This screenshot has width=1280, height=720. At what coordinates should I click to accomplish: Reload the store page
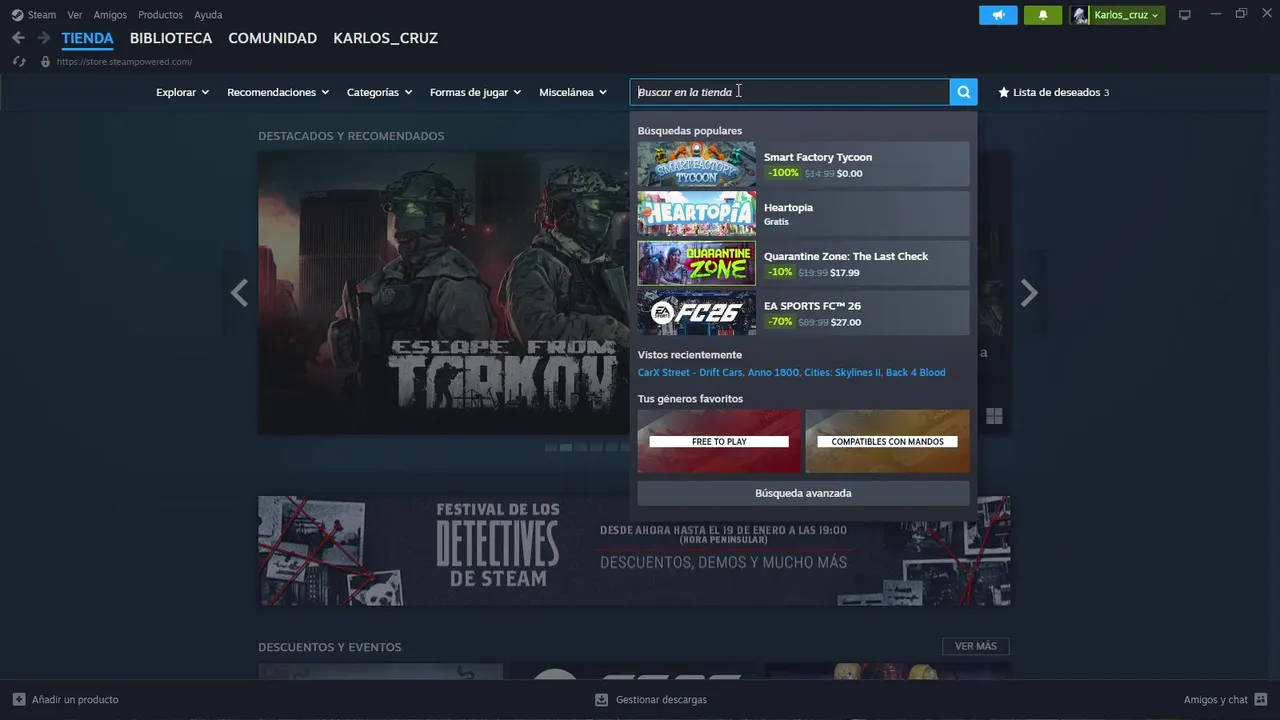[18, 62]
